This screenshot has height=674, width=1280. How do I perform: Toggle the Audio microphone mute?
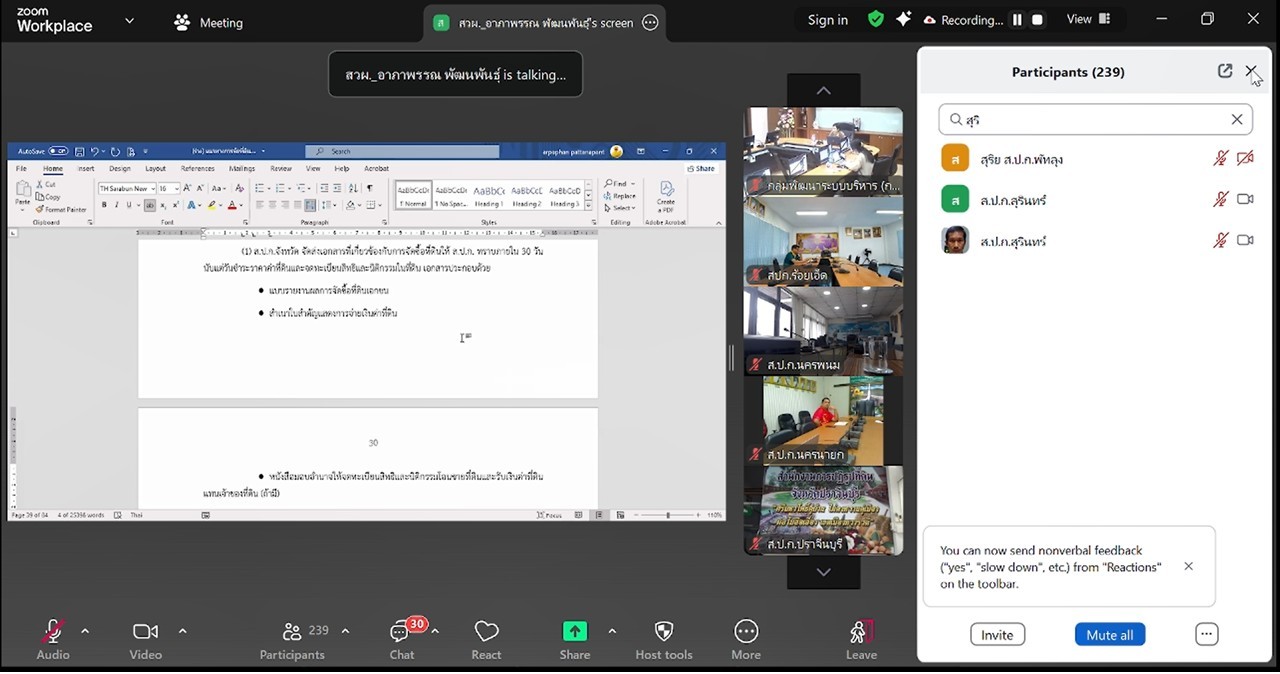point(52,631)
